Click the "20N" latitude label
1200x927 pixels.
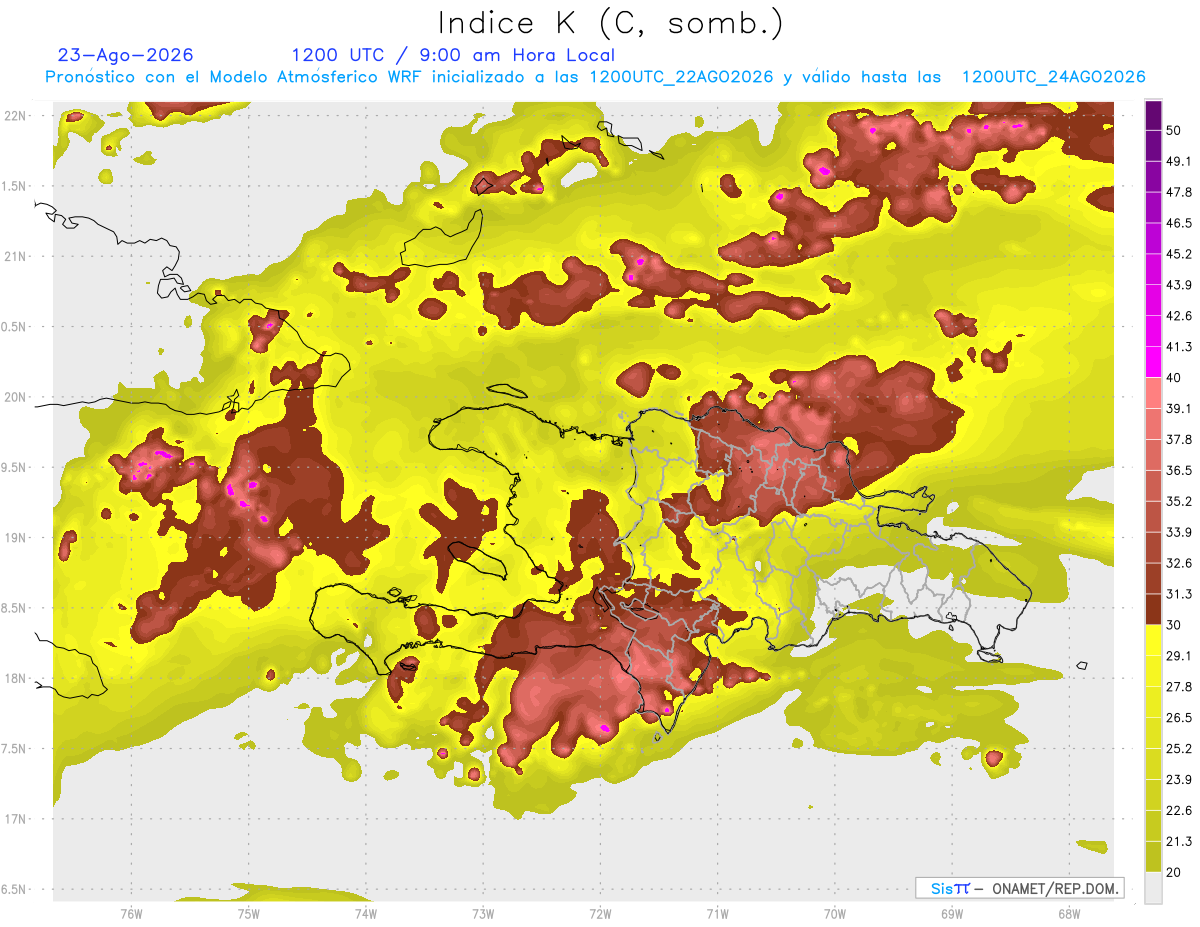point(15,397)
